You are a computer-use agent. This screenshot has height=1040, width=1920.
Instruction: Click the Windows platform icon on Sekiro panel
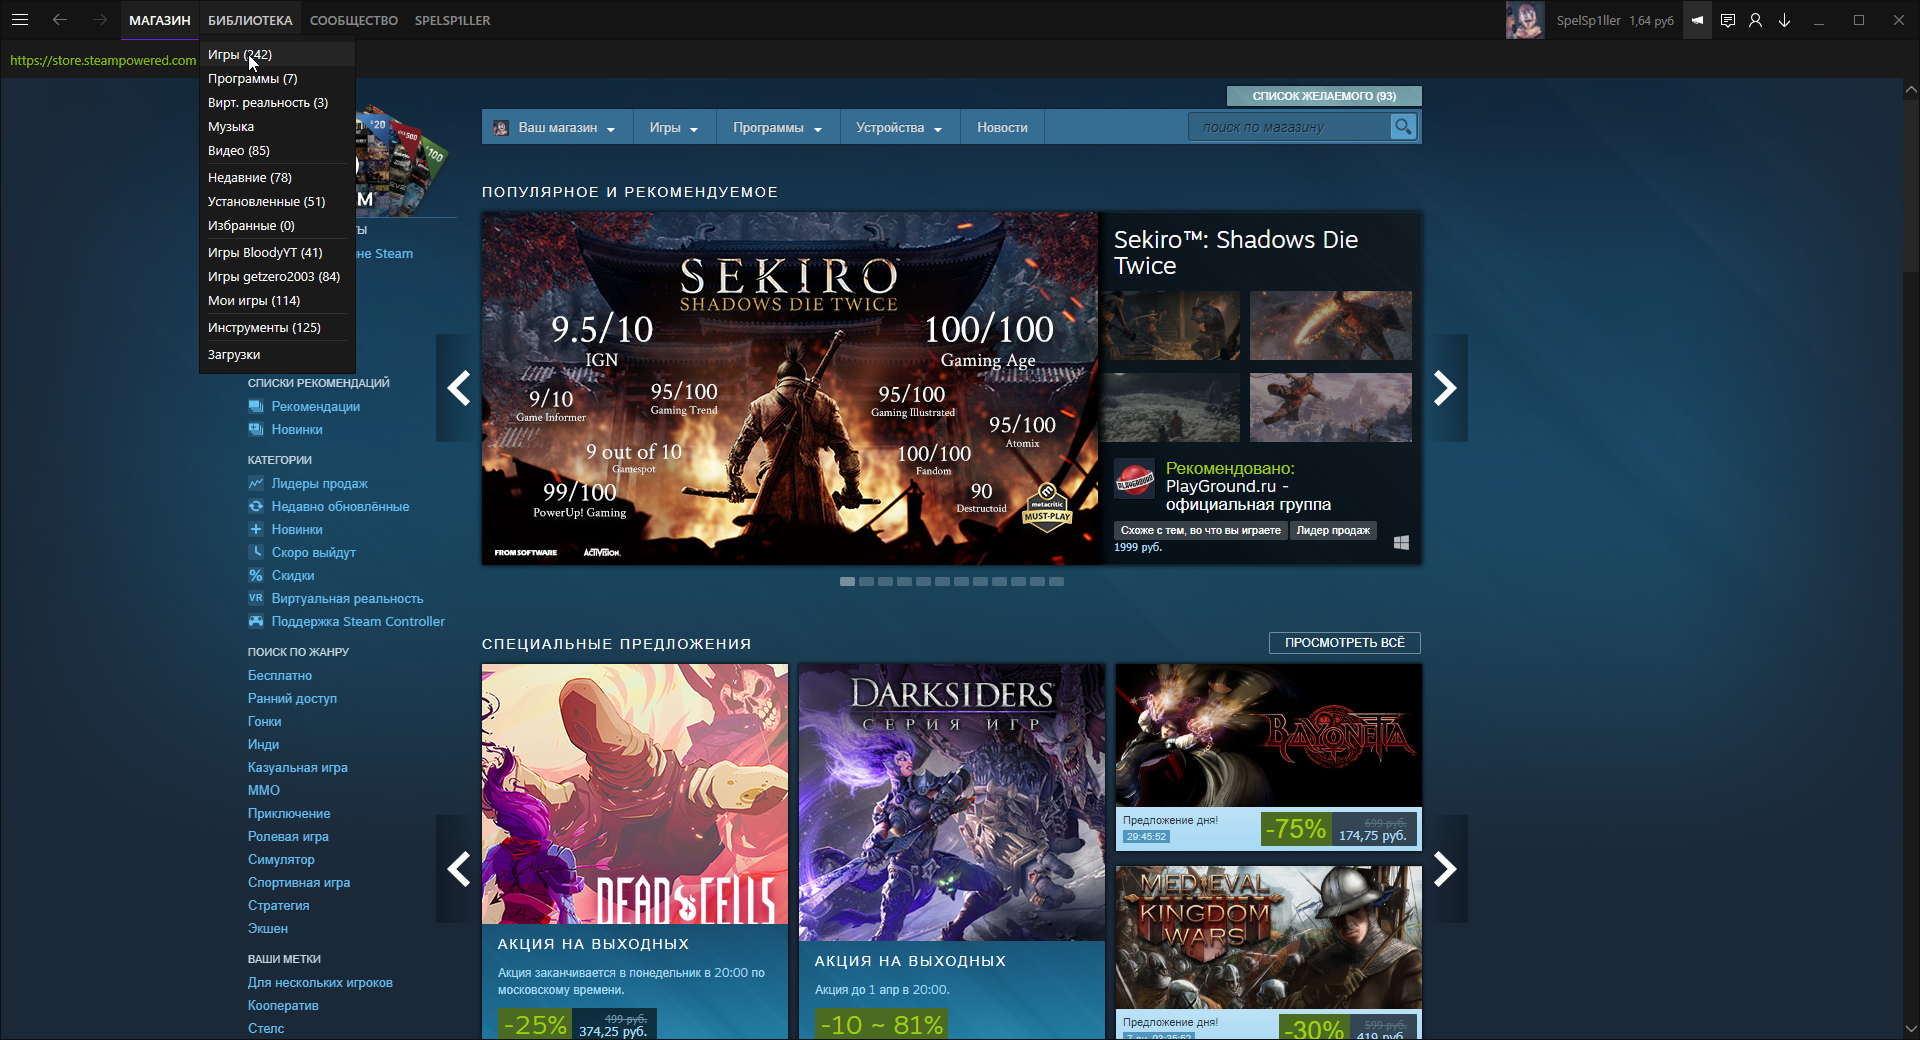(1401, 542)
